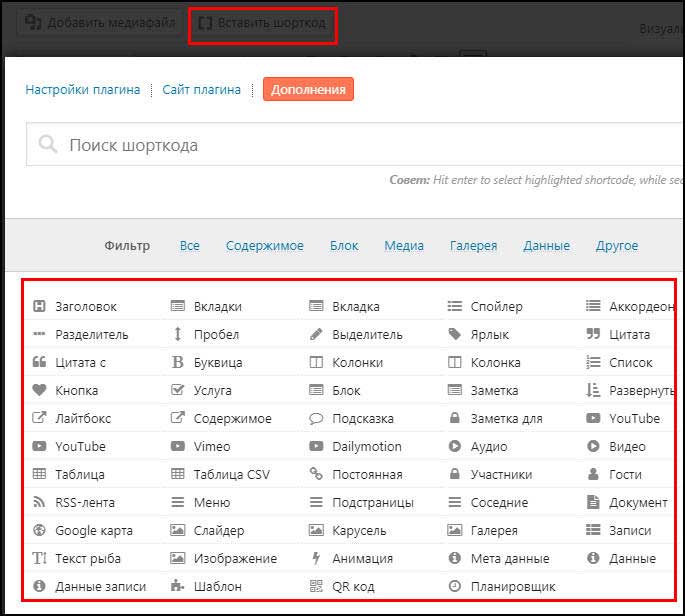The height and width of the screenshot is (616, 685).
Task: Click the Цитата с shortcode label
Action: [80, 363]
